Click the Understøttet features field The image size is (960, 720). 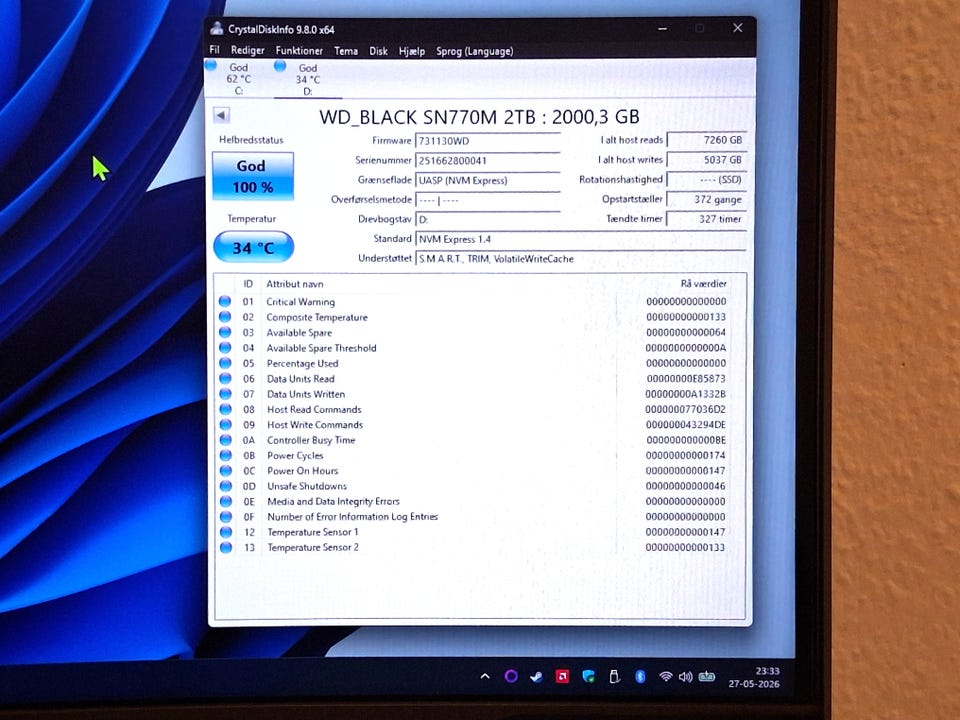[x=581, y=258]
